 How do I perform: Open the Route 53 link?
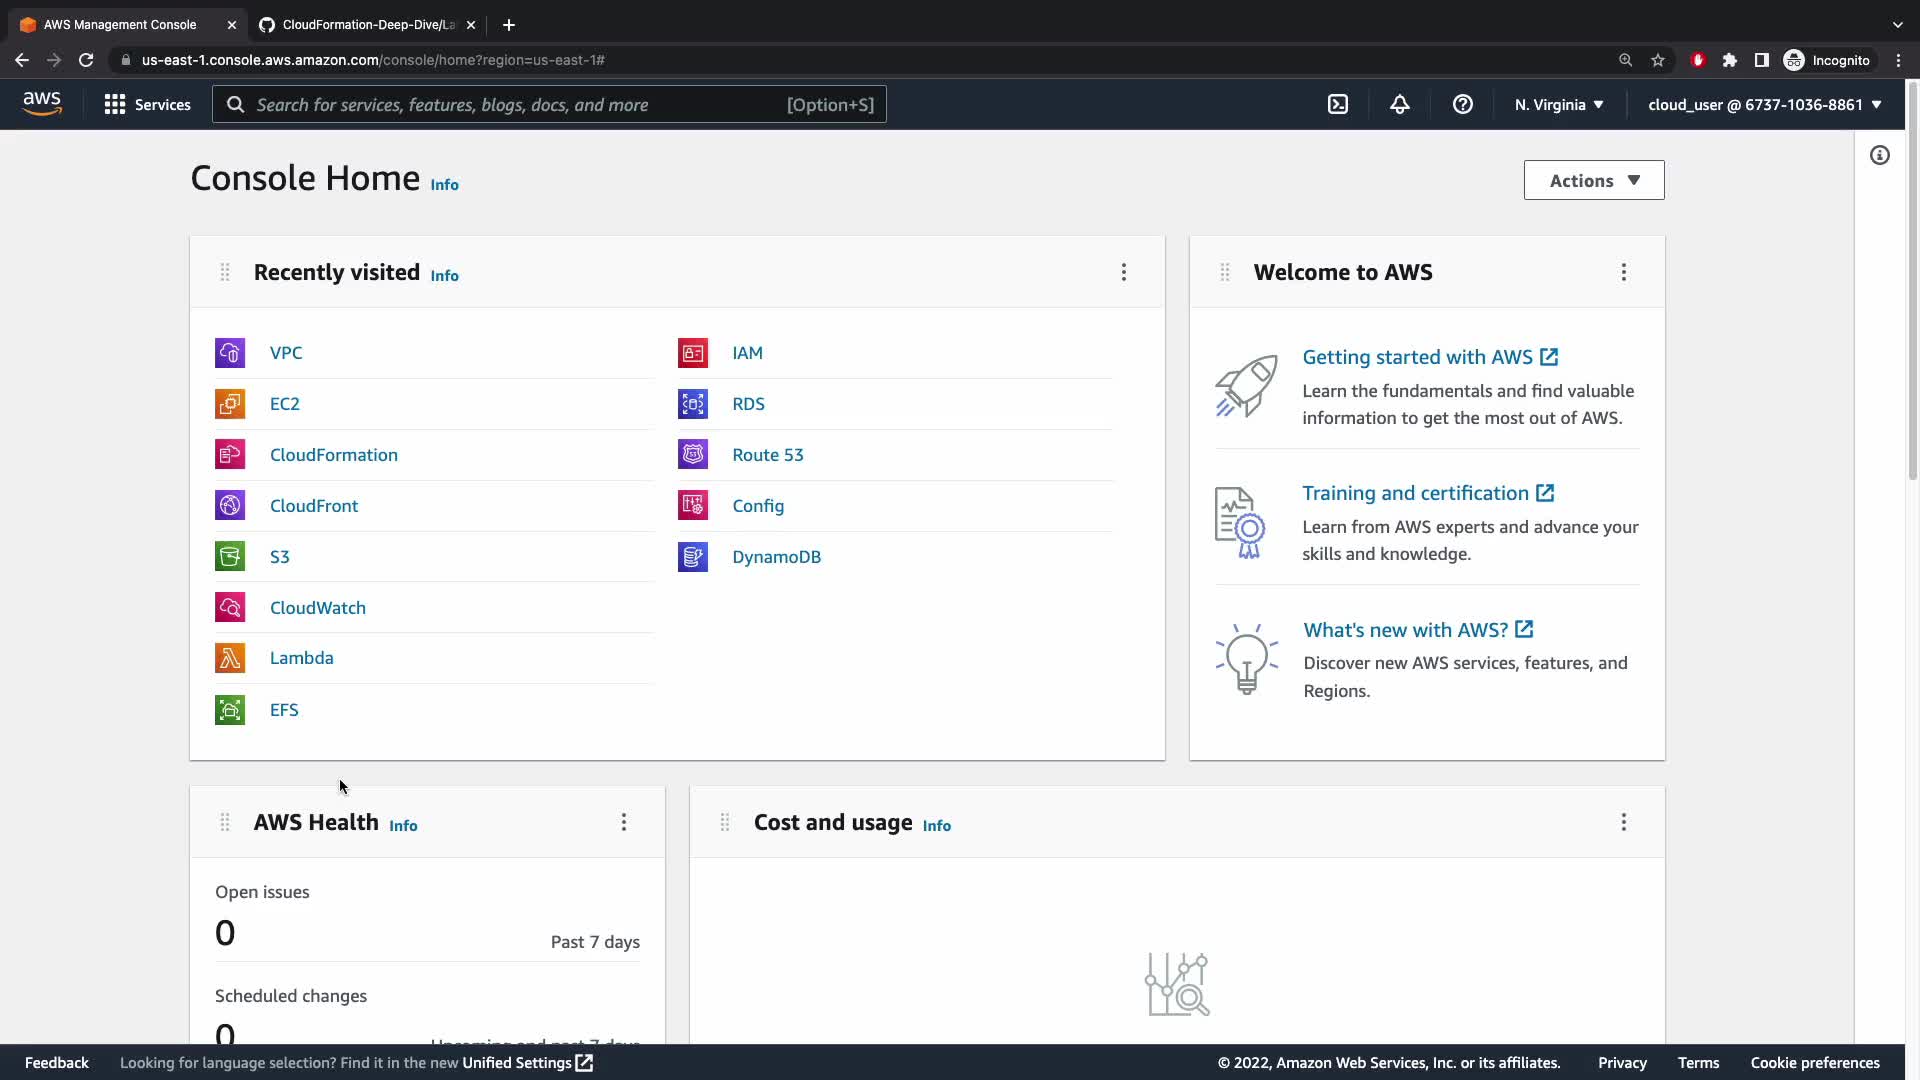[767, 455]
